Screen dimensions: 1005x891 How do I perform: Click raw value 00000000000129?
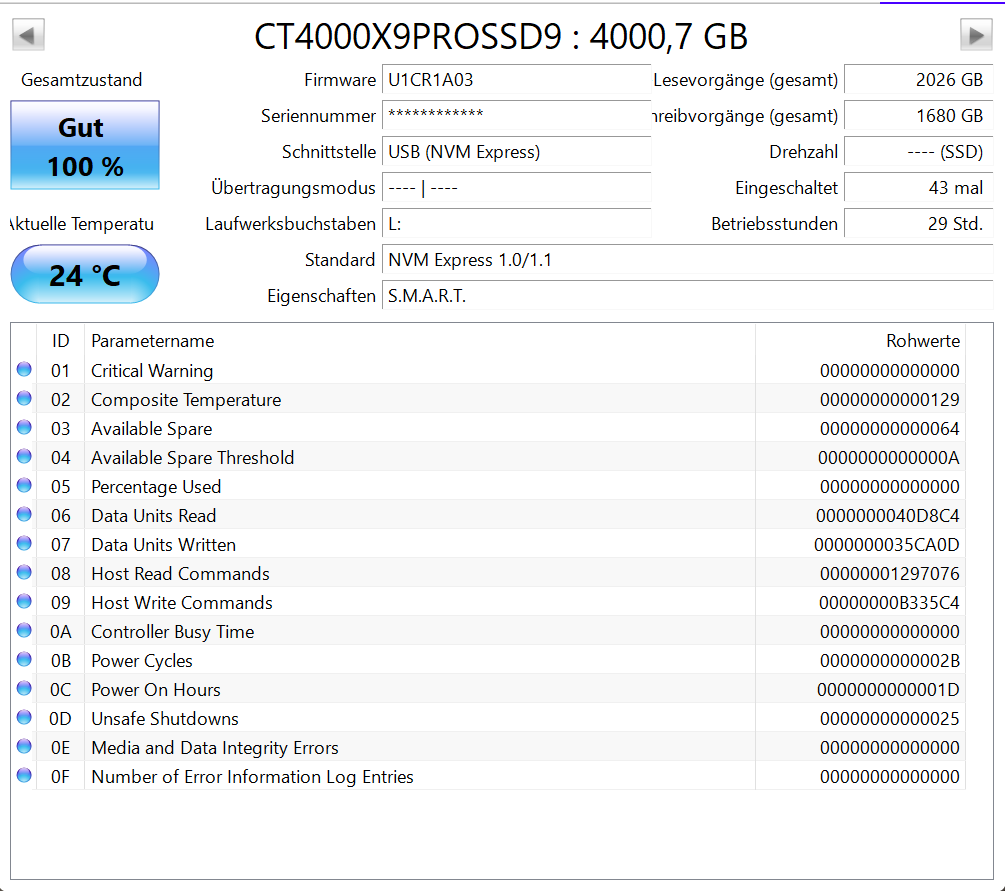pos(890,400)
